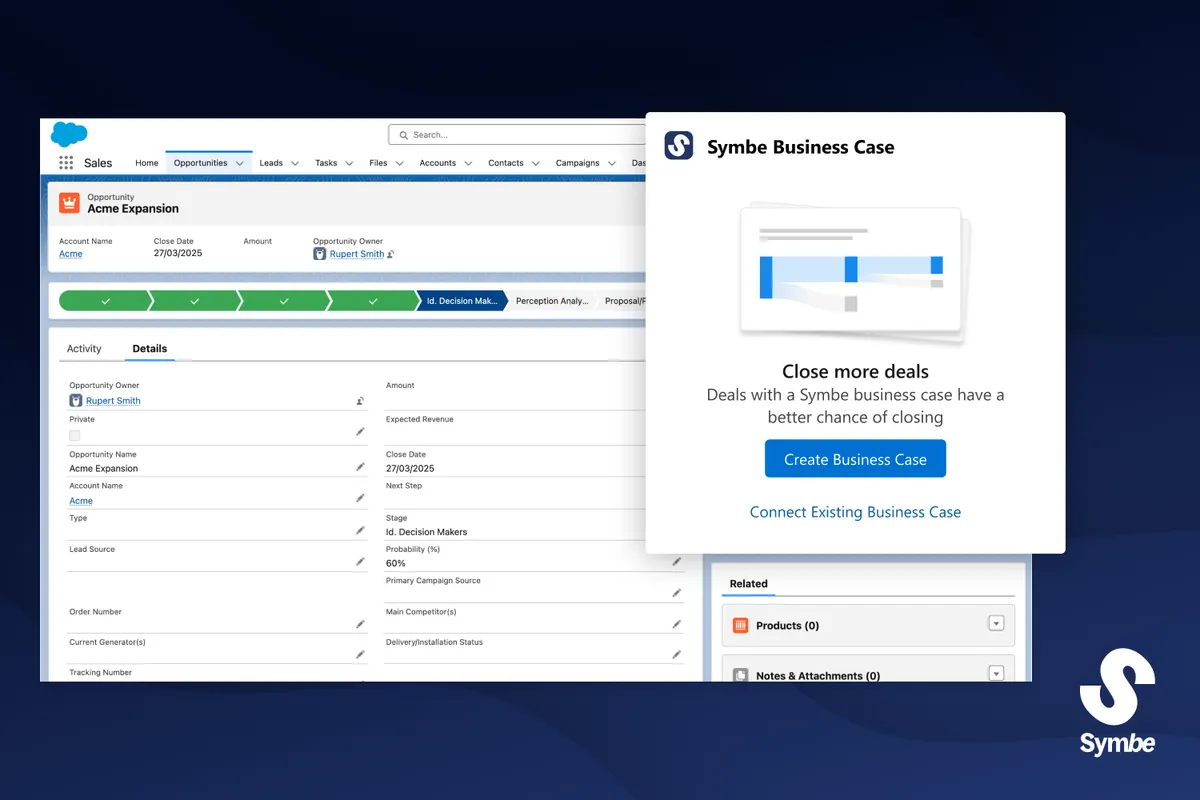The height and width of the screenshot is (800, 1200).
Task: Open Acme link in Details section
Action: 81,501
